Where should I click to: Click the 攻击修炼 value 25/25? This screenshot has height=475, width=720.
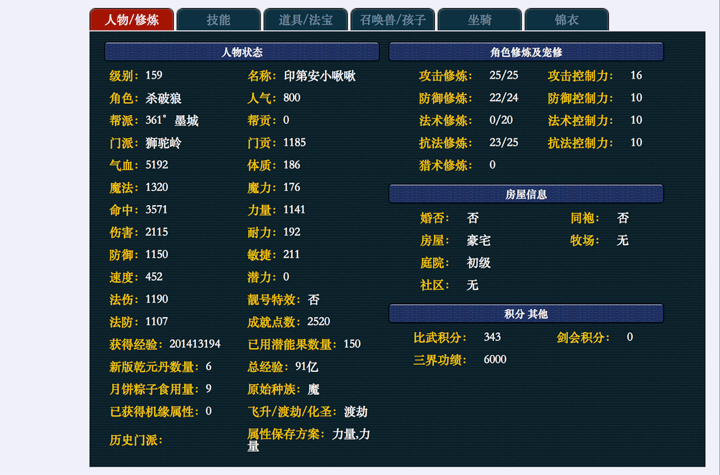pyautogui.click(x=504, y=76)
